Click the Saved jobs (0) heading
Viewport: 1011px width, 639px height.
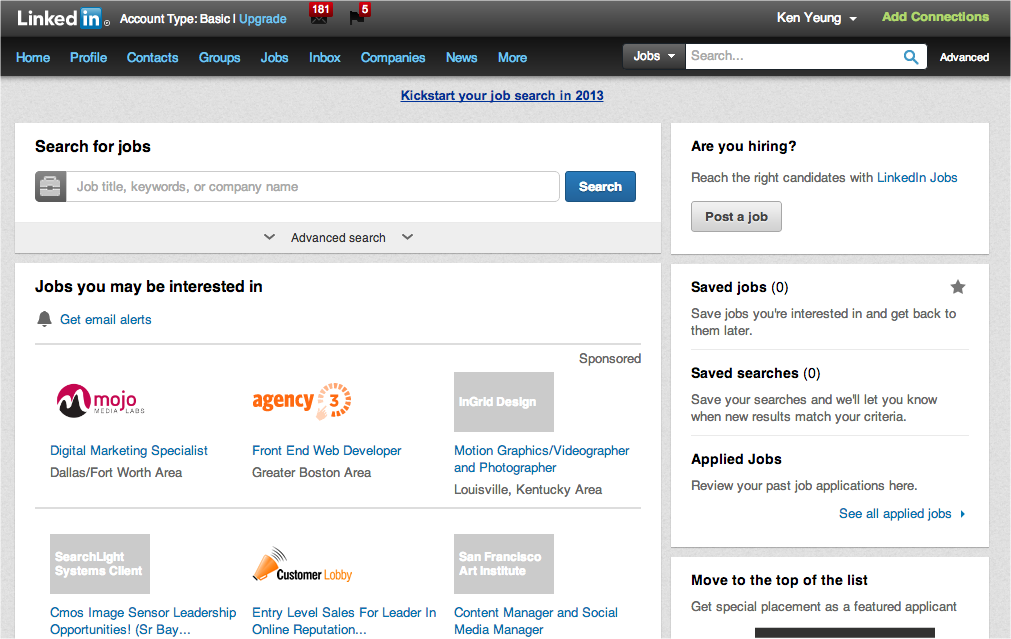[740, 287]
